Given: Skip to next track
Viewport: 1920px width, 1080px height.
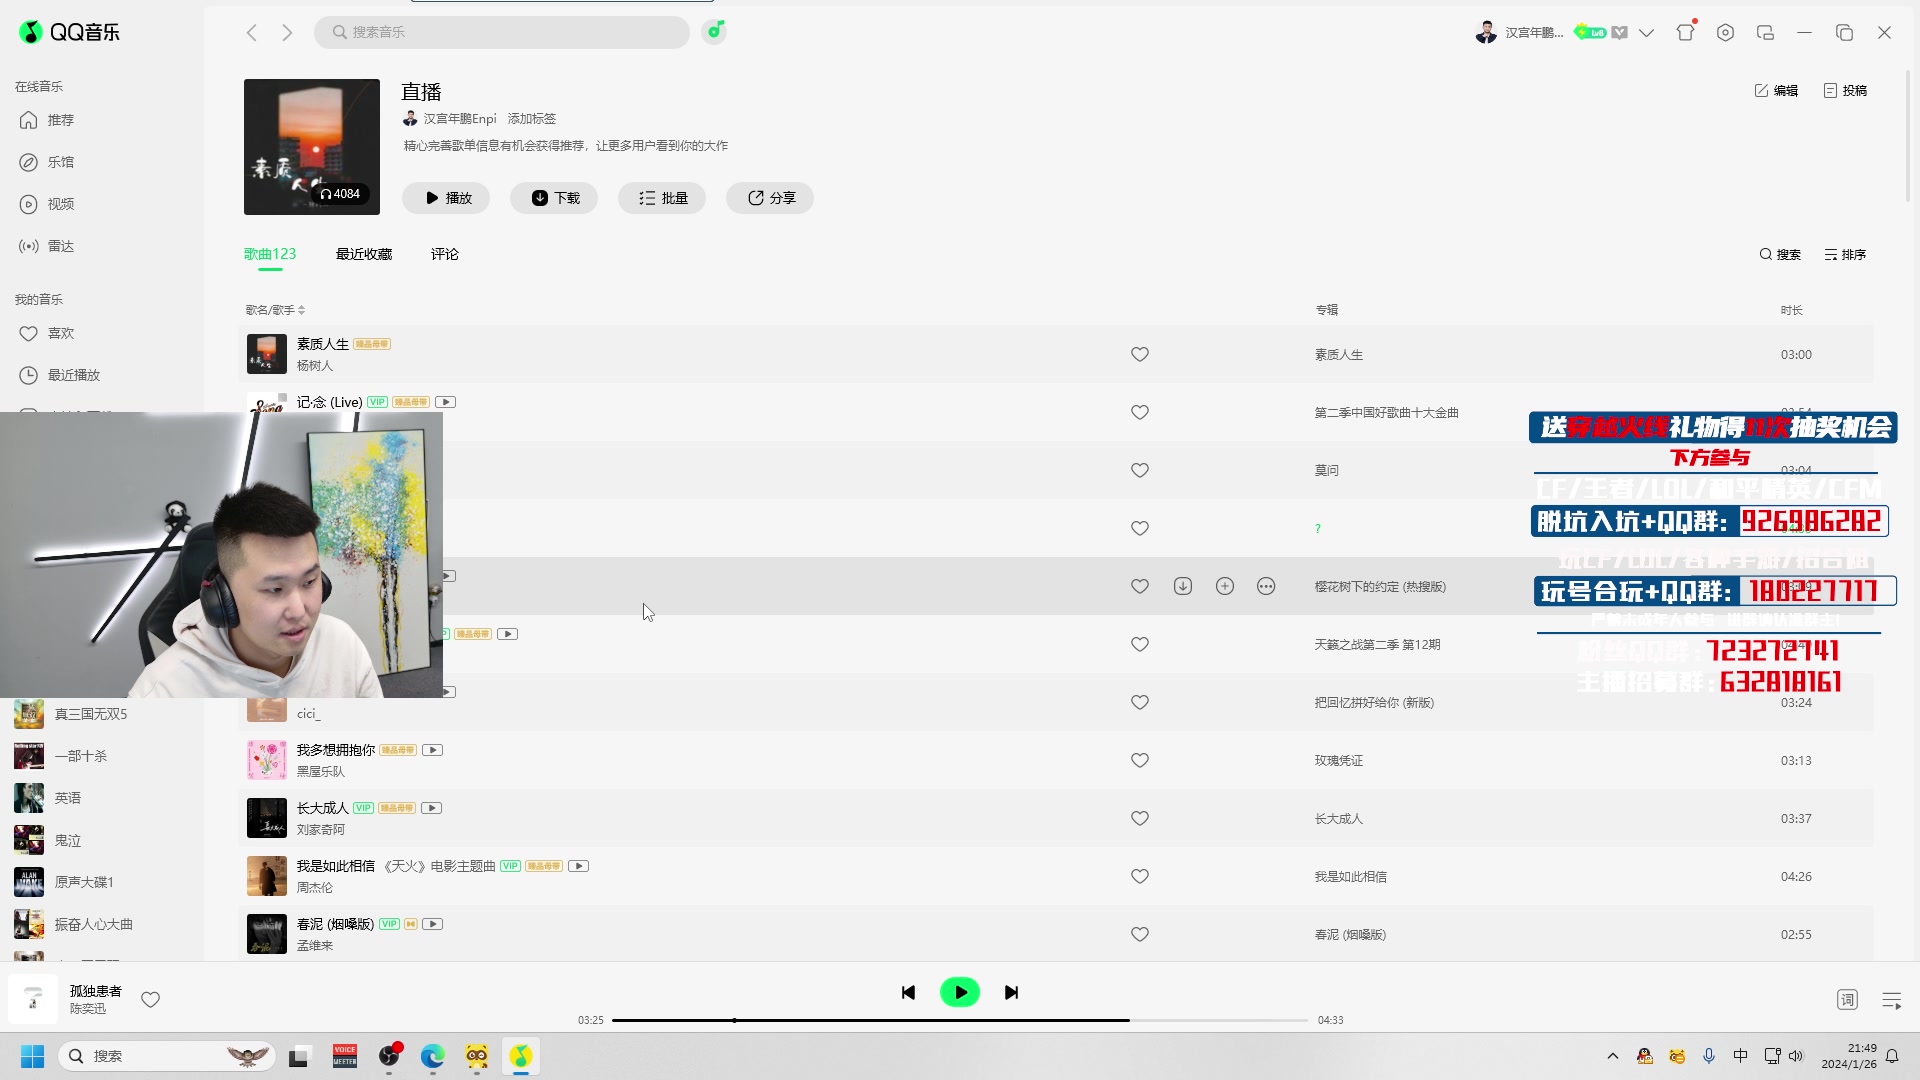Looking at the screenshot, I should pos(1012,993).
